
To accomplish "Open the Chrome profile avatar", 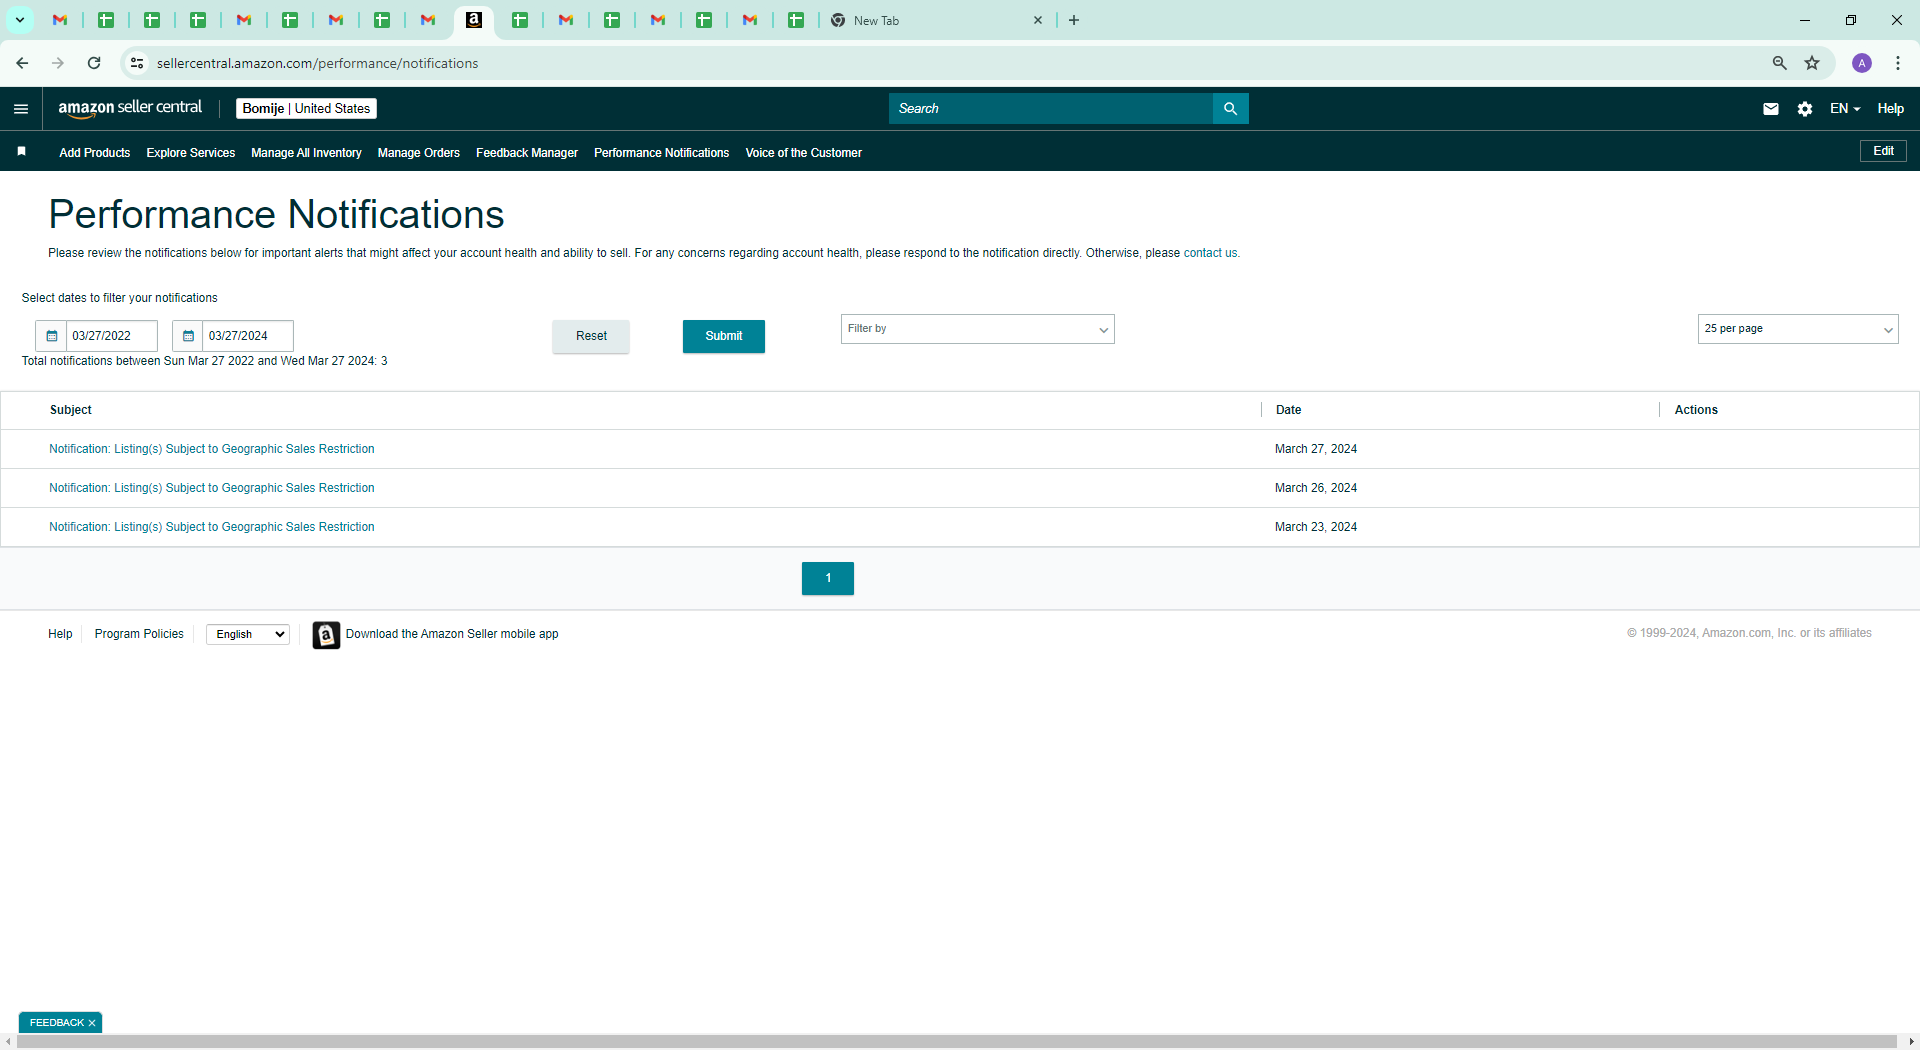I will 1862,63.
